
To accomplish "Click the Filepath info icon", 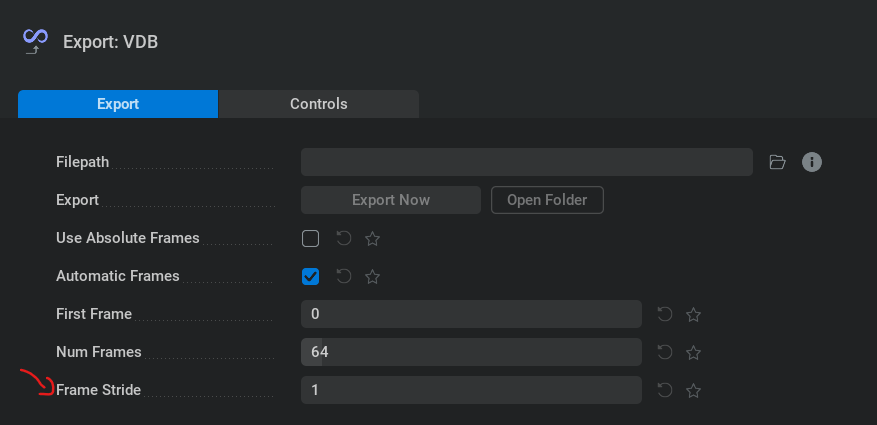I will coord(812,162).
